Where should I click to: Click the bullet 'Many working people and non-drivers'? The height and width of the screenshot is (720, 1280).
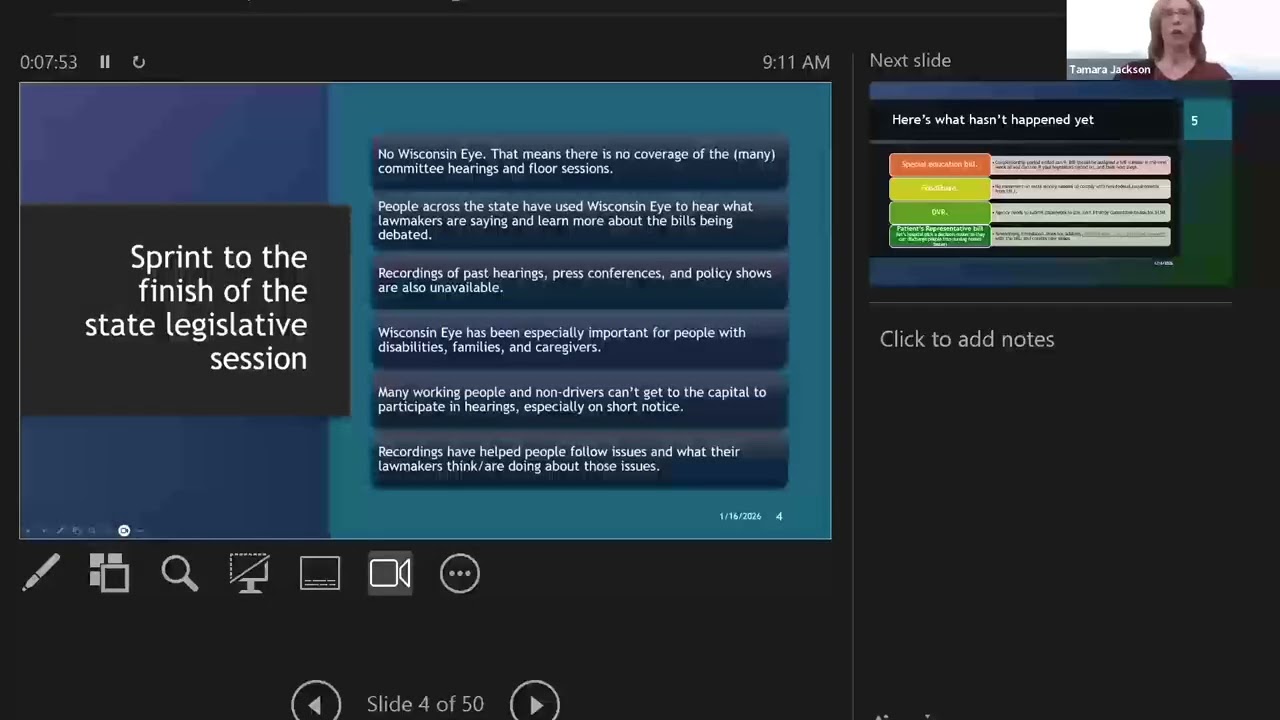tap(578, 399)
